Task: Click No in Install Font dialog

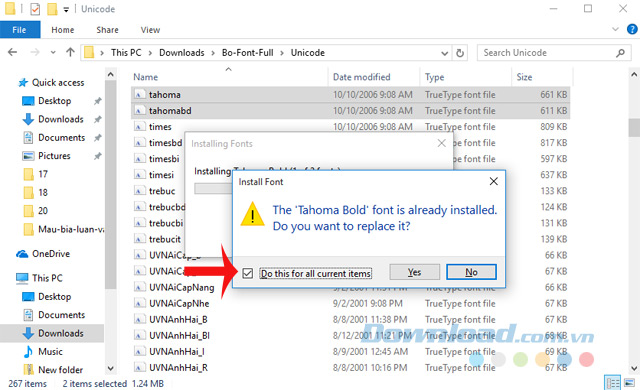Action: click(471, 272)
